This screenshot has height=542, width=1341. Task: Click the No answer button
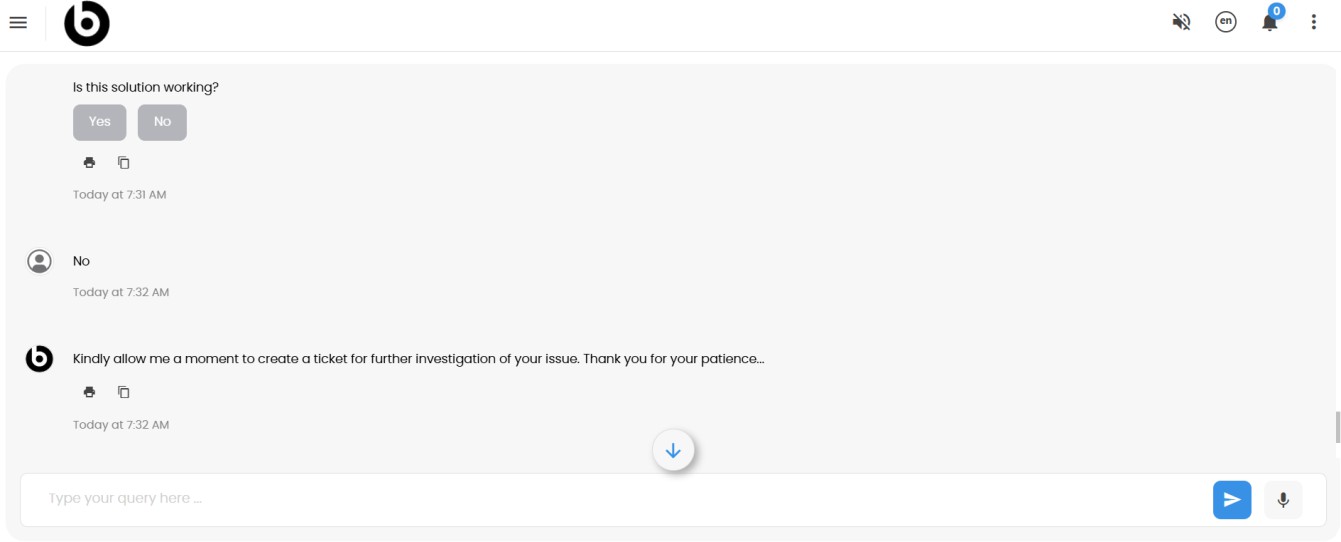(162, 122)
